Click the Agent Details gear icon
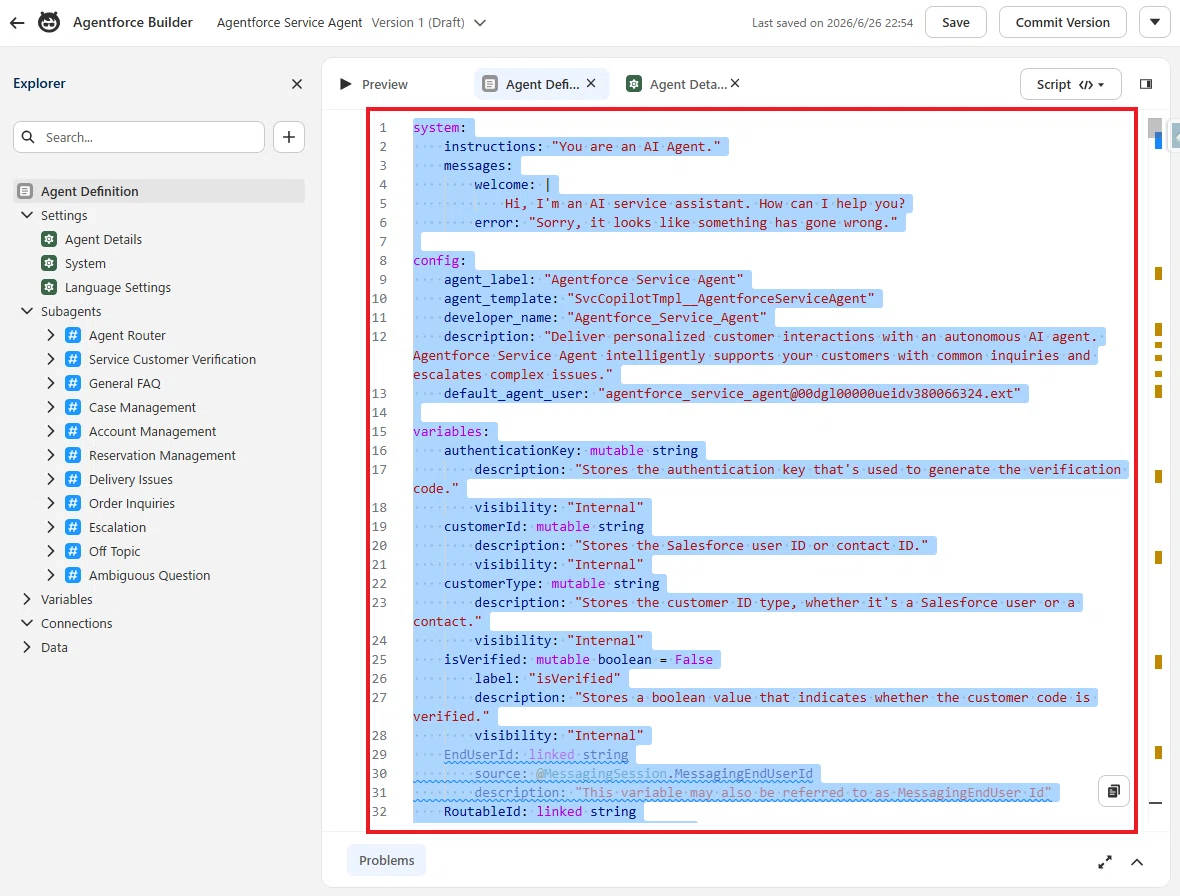The width and height of the screenshot is (1180, 896). point(49,239)
